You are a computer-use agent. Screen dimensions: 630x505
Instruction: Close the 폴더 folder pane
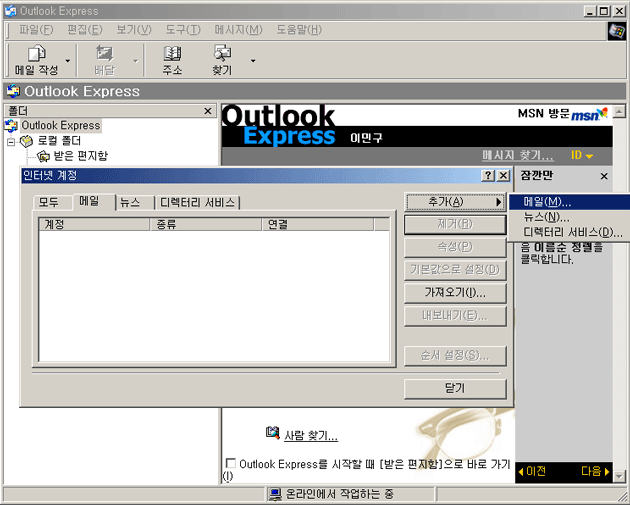tap(208, 111)
